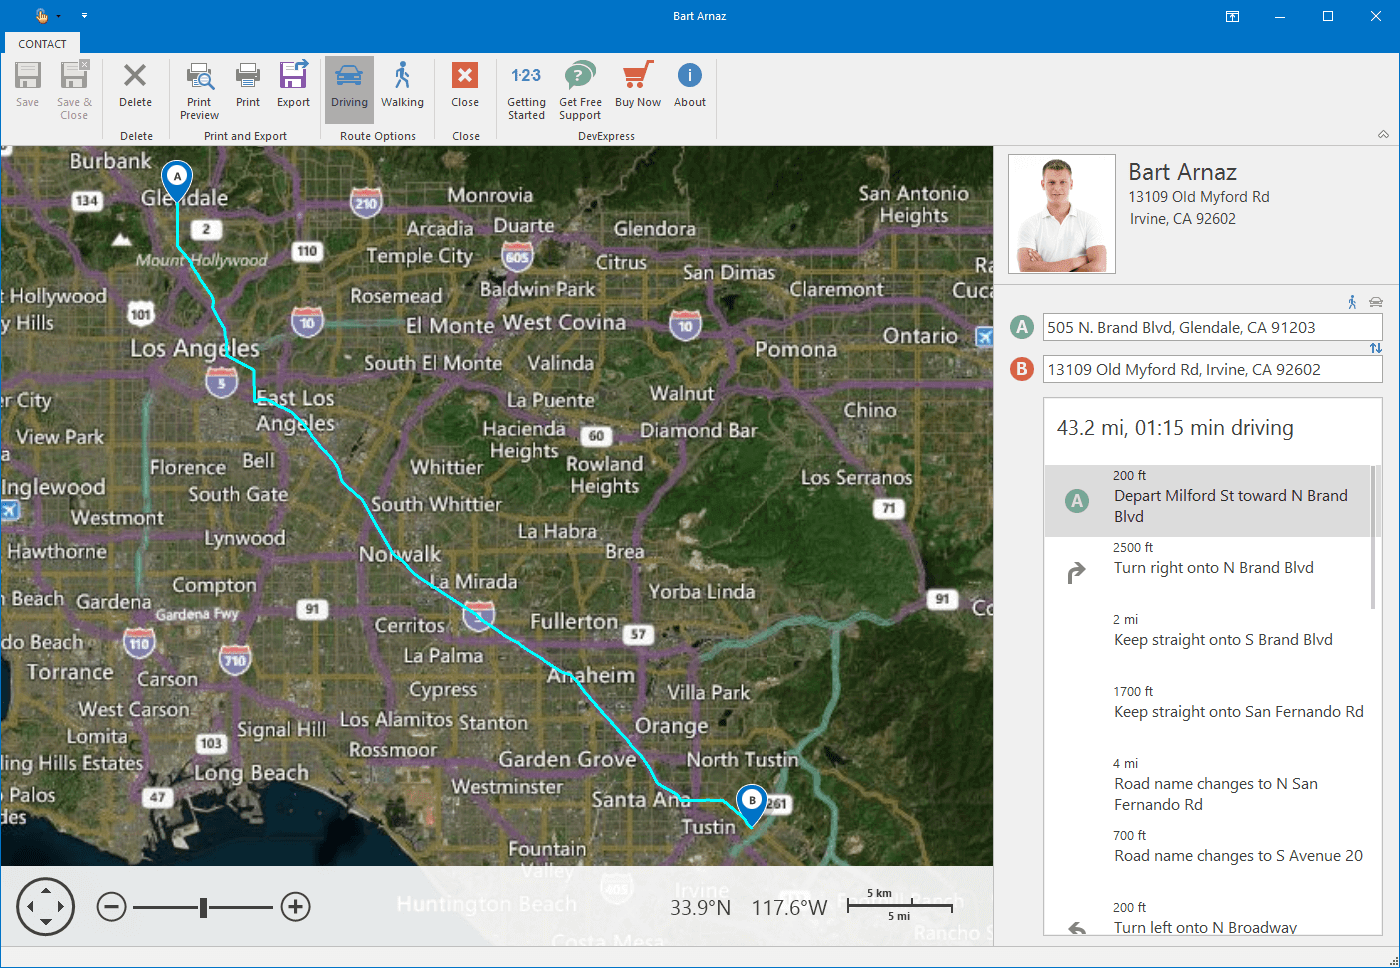Select the car mode icon above the address fields
The width and height of the screenshot is (1400, 968).
click(1375, 301)
